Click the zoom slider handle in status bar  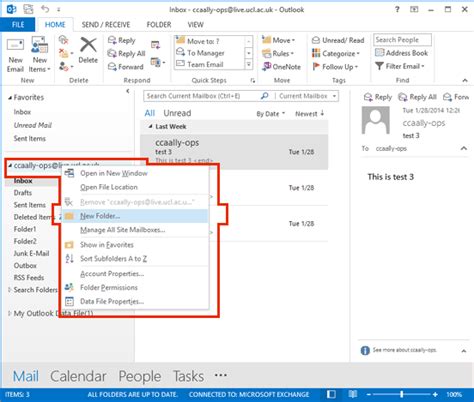click(402, 394)
